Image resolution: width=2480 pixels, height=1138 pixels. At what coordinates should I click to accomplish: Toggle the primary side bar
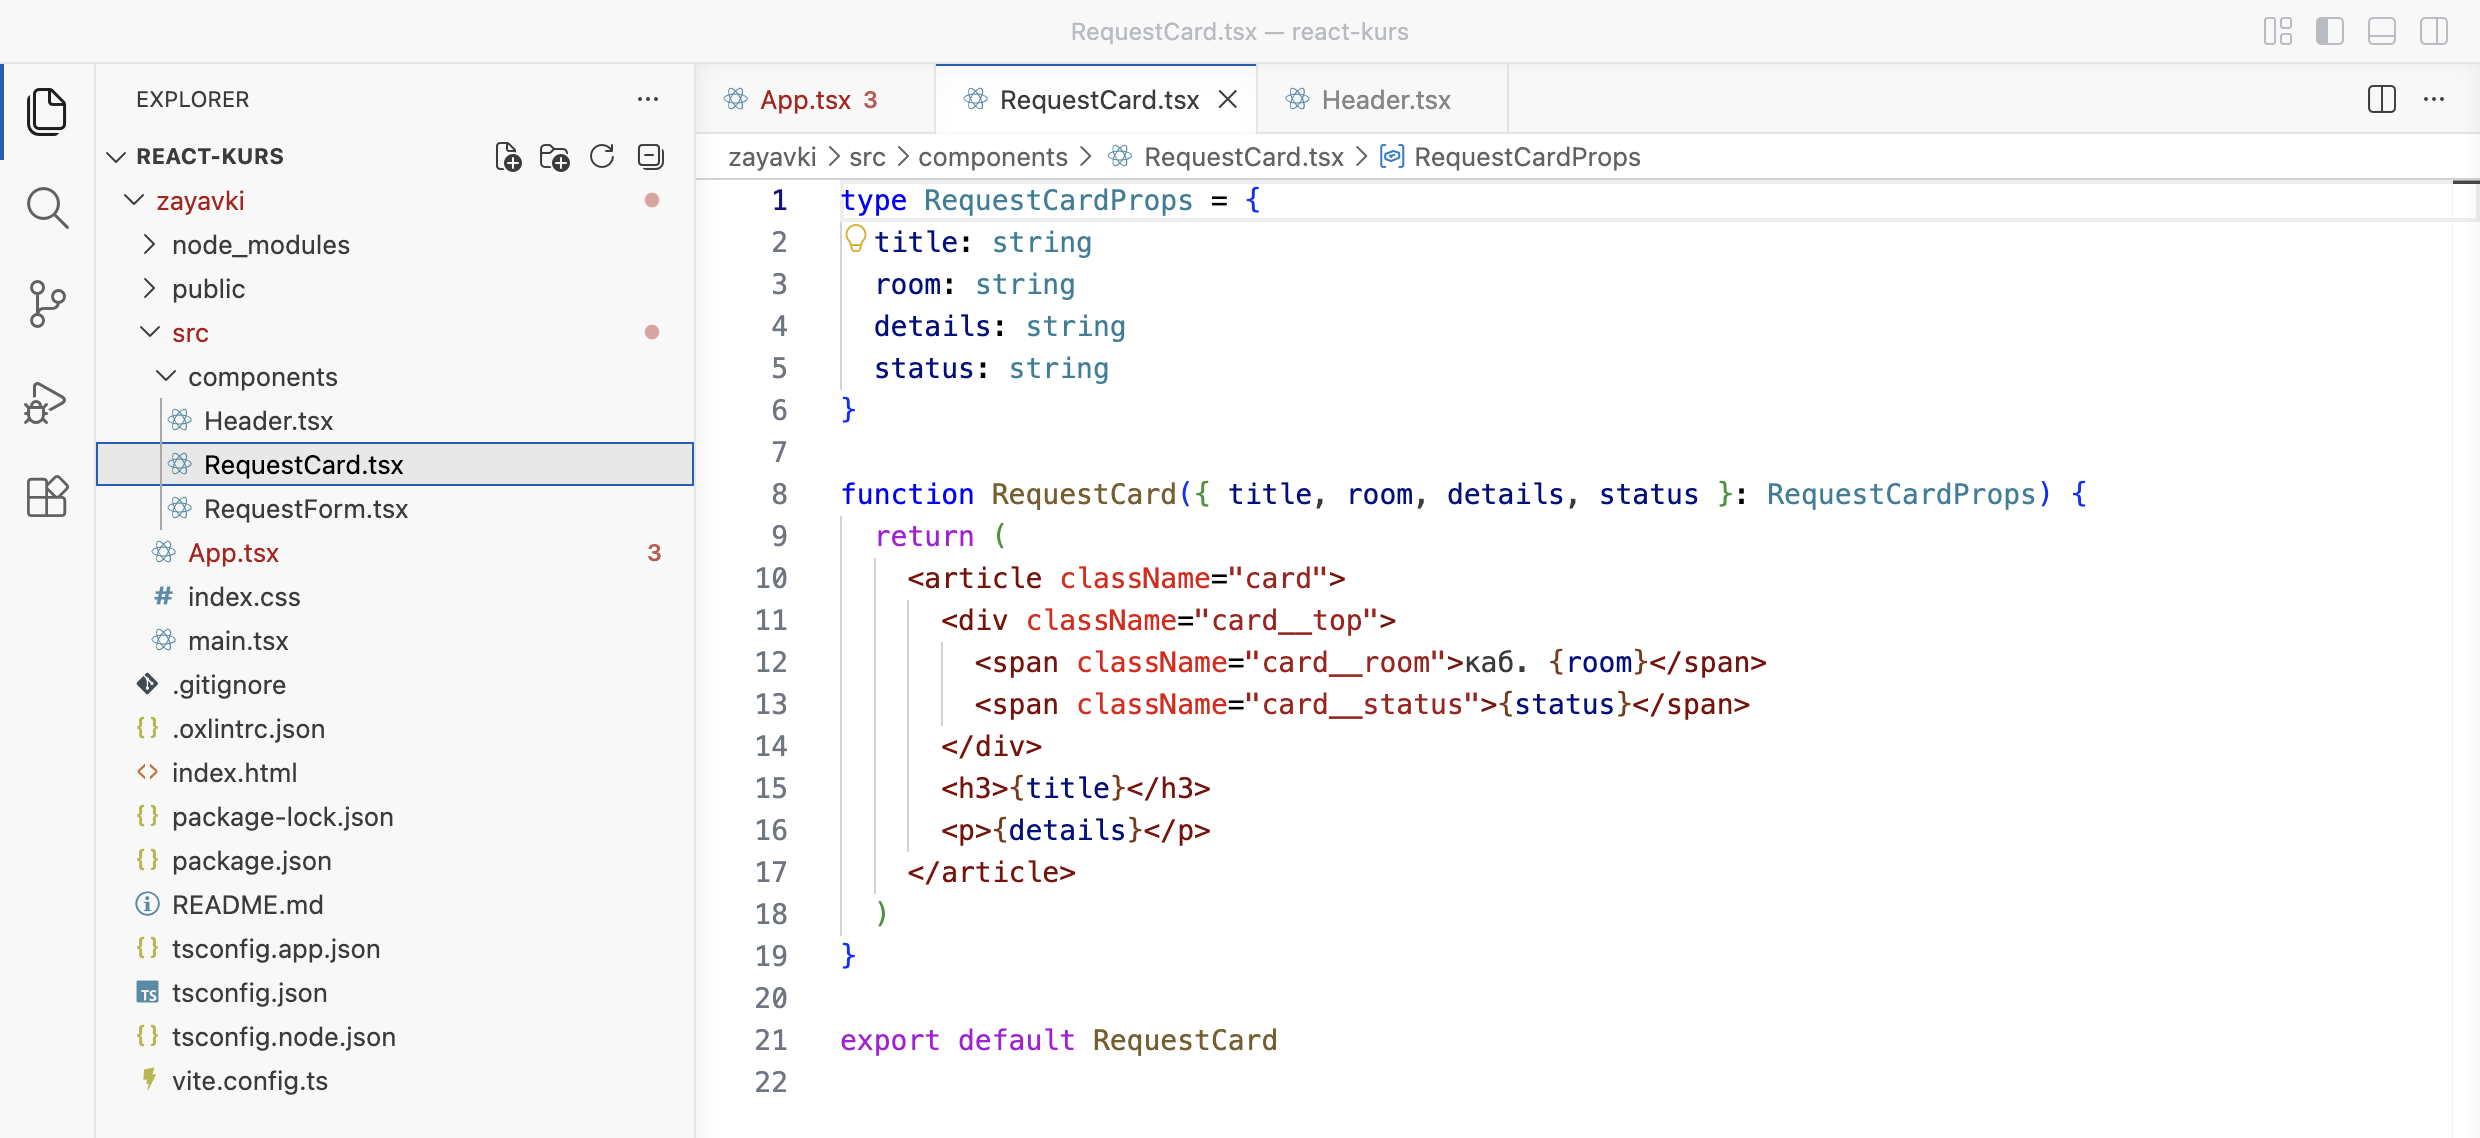pos(2330,31)
